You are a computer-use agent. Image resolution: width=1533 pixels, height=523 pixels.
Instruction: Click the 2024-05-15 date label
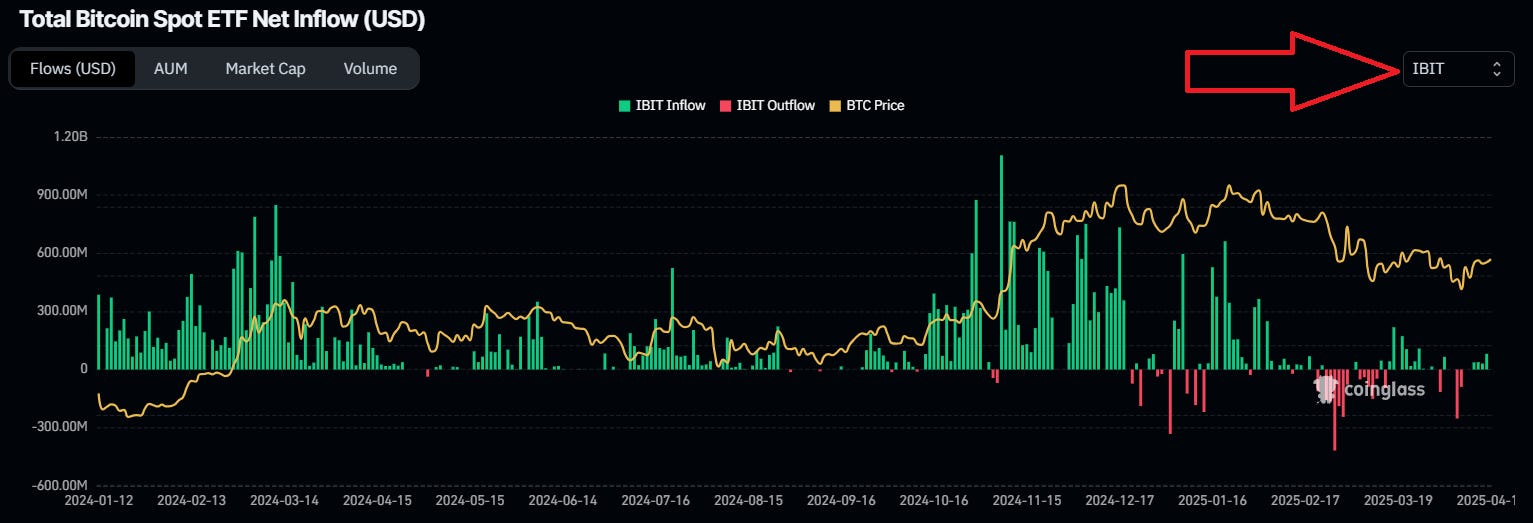[x=471, y=499]
